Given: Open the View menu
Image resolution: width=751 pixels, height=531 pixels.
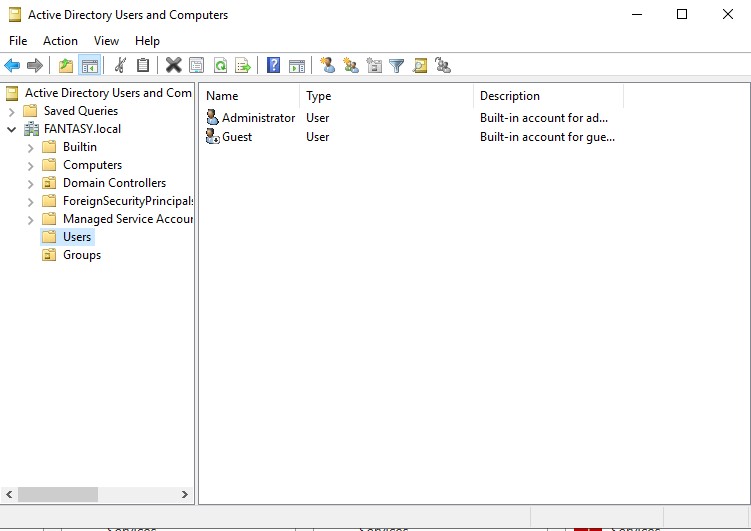Looking at the screenshot, I should [106, 41].
